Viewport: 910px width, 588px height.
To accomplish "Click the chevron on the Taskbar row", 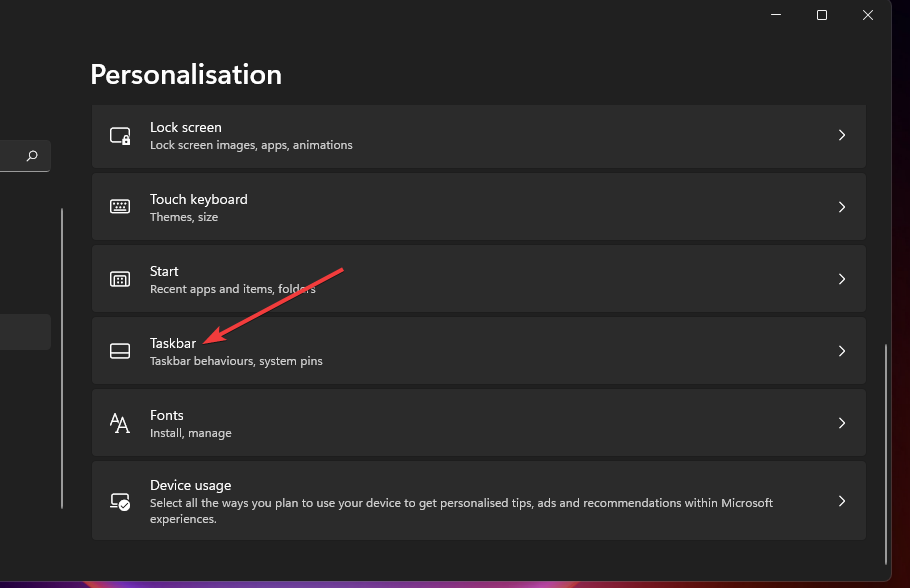I will [842, 351].
